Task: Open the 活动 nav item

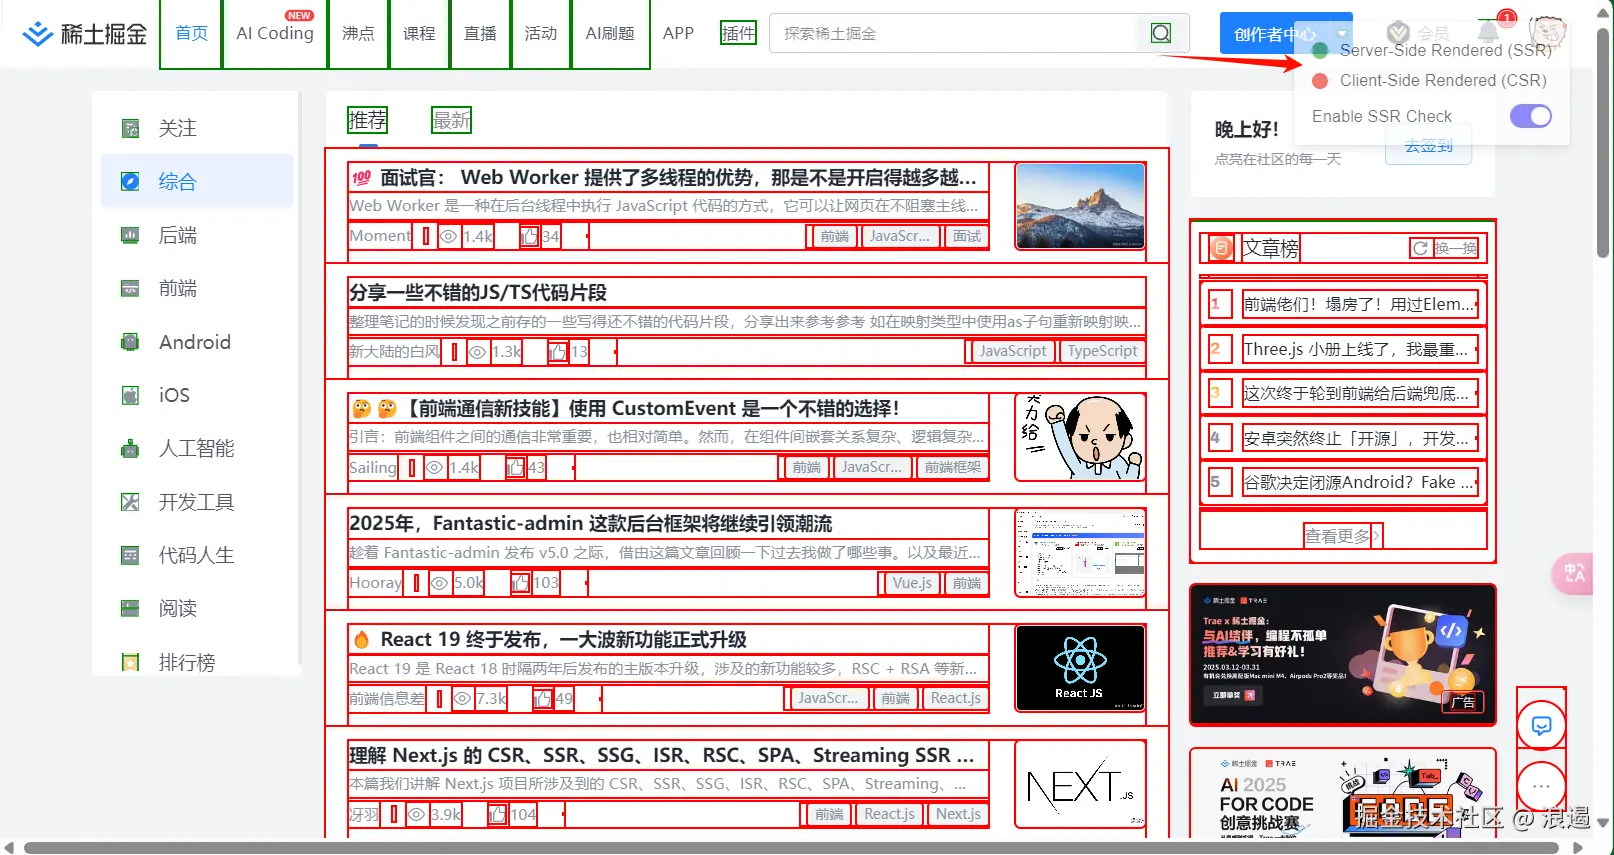Action: pyautogui.click(x=541, y=33)
